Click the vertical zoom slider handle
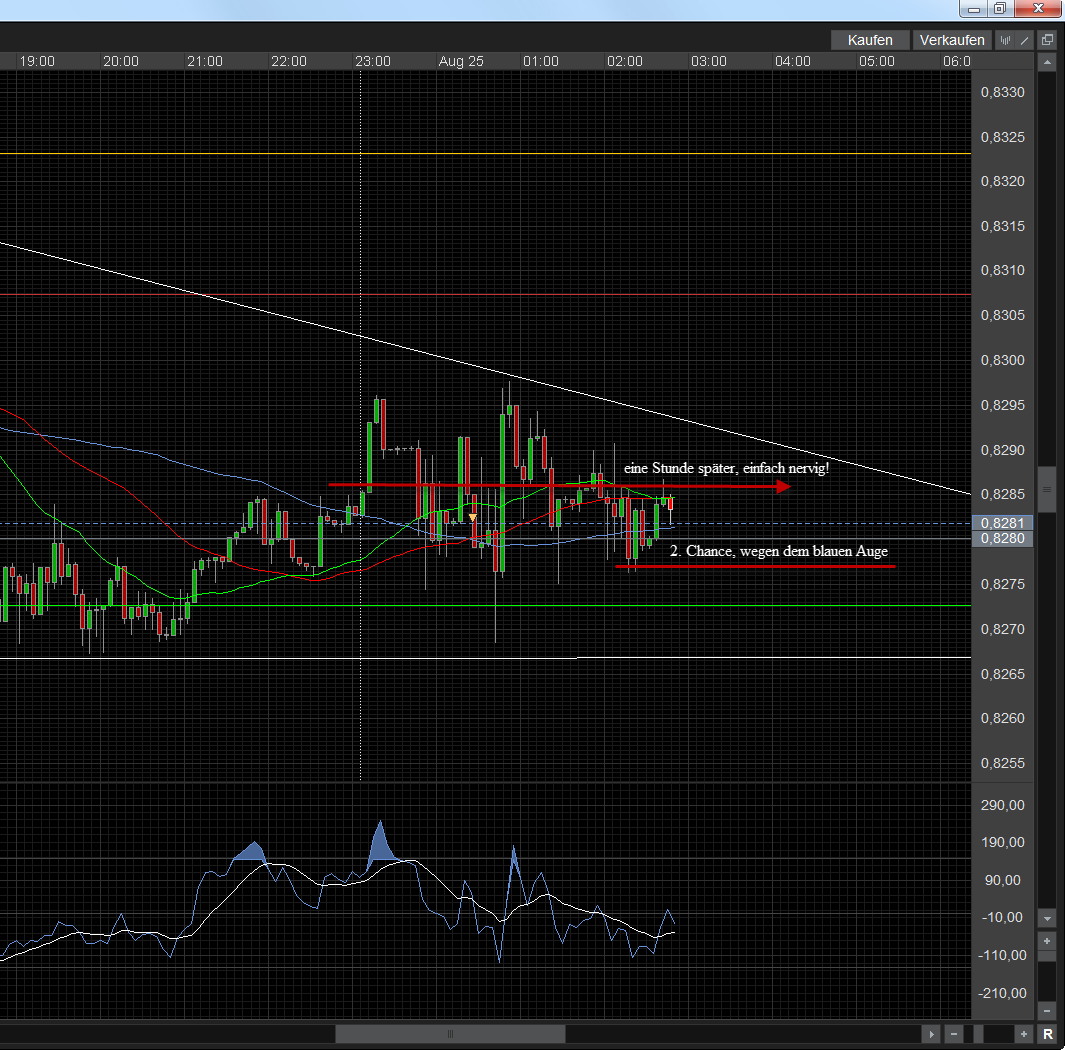 pyautogui.click(x=1047, y=956)
